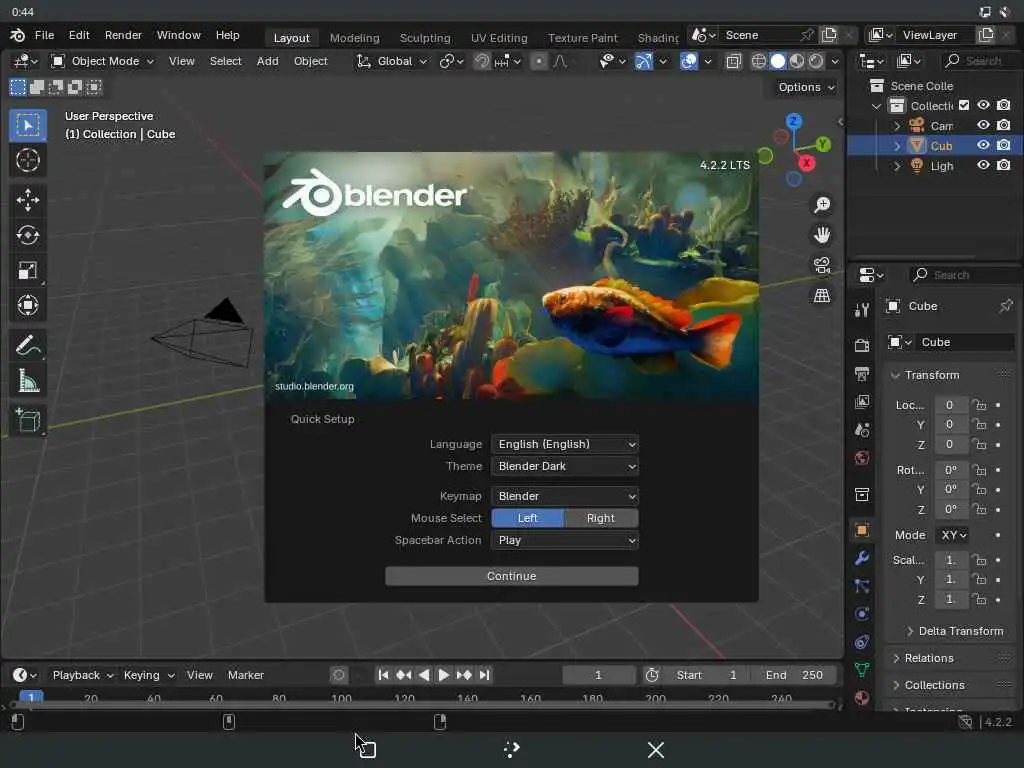The width and height of the screenshot is (1024, 768).
Task: Select the Scale tool
Action: pyautogui.click(x=27, y=270)
